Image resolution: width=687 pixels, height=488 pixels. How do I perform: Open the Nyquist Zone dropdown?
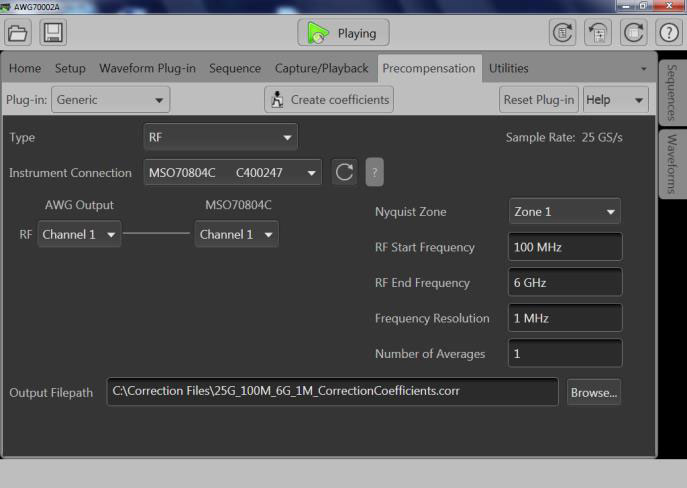click(564, 212)
